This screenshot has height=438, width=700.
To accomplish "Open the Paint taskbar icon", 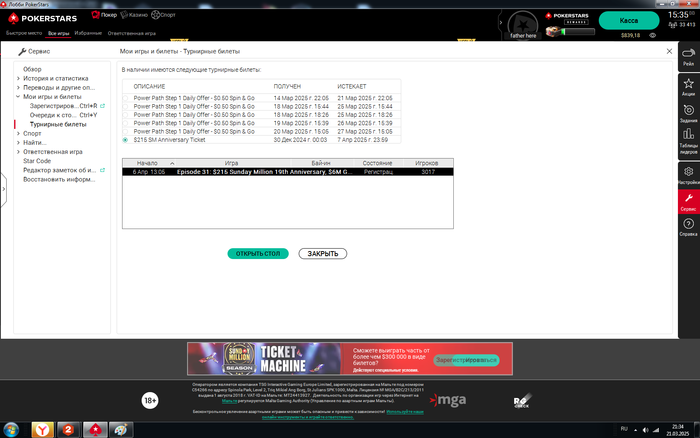I will [x=121, y=430].
